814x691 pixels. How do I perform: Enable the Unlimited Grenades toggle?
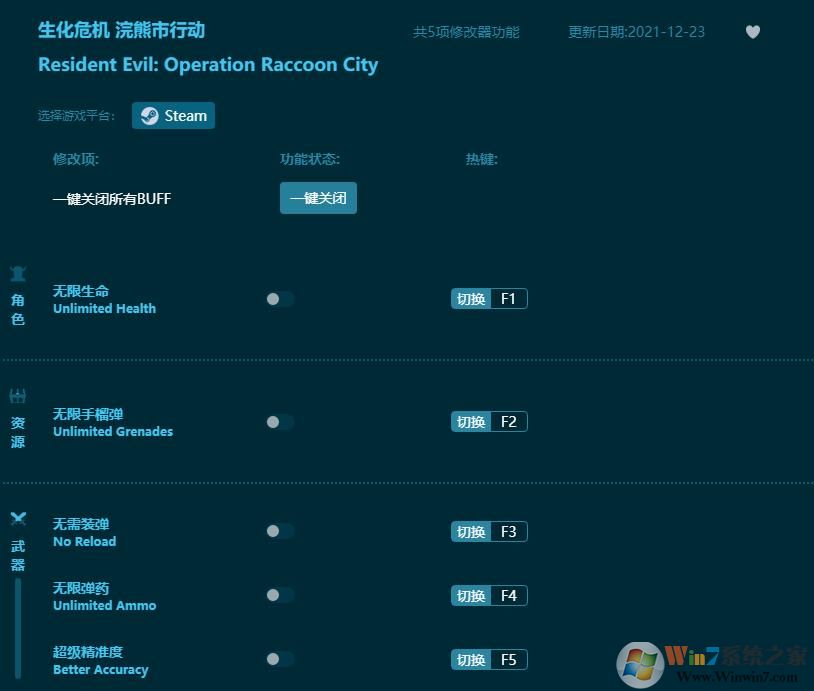[280, 422]
